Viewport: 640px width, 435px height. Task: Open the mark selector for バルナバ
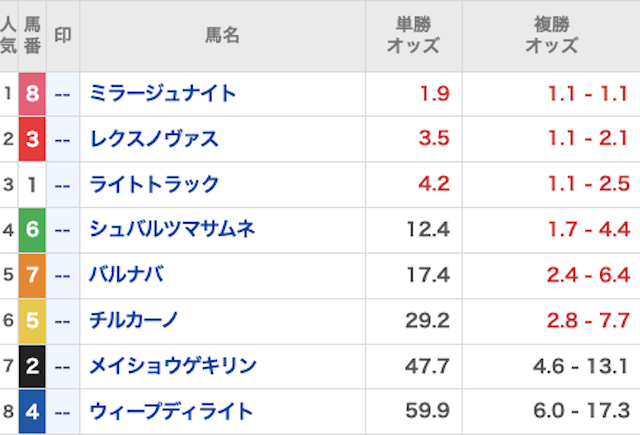pyautogui.click(x=62, y=275)
